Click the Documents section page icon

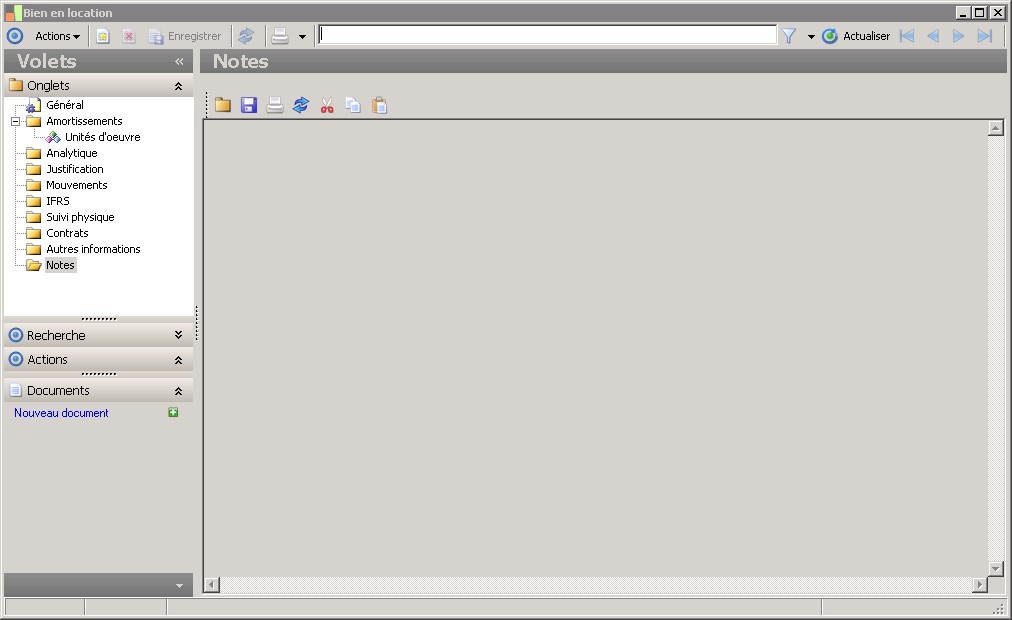click(15, 390)
